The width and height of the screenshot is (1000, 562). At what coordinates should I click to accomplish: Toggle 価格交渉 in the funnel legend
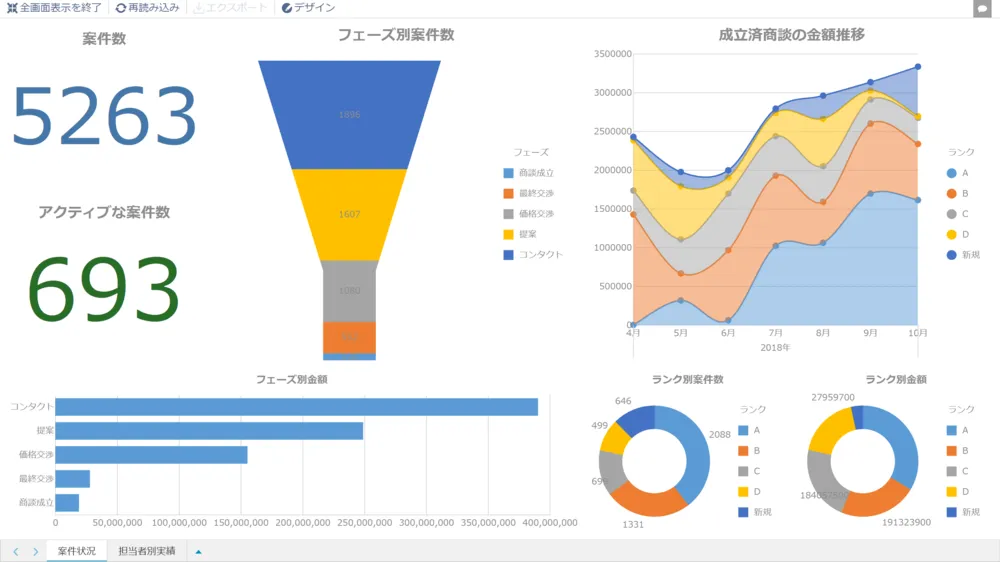(529, 214)
